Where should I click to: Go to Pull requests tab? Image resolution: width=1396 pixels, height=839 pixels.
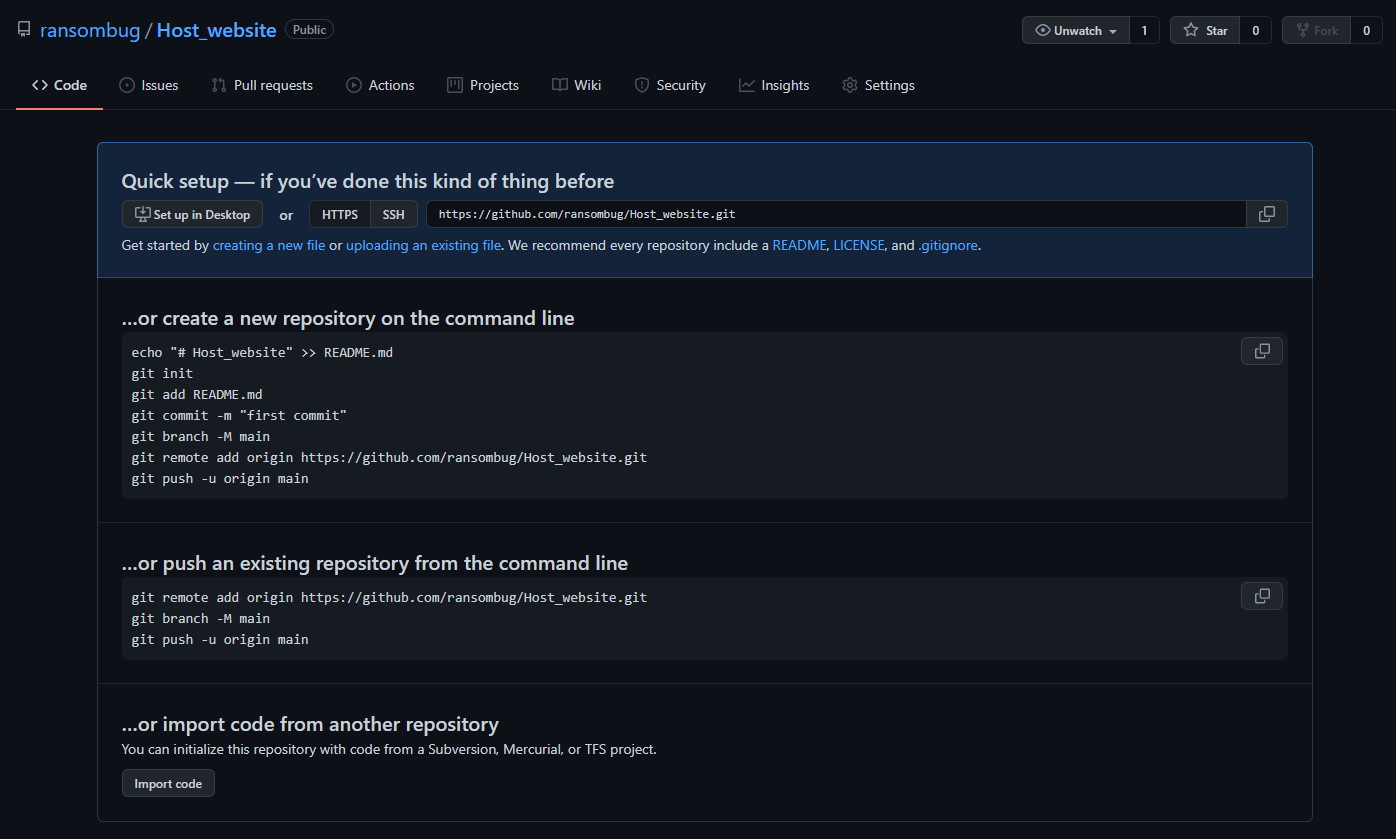(262, 85)
